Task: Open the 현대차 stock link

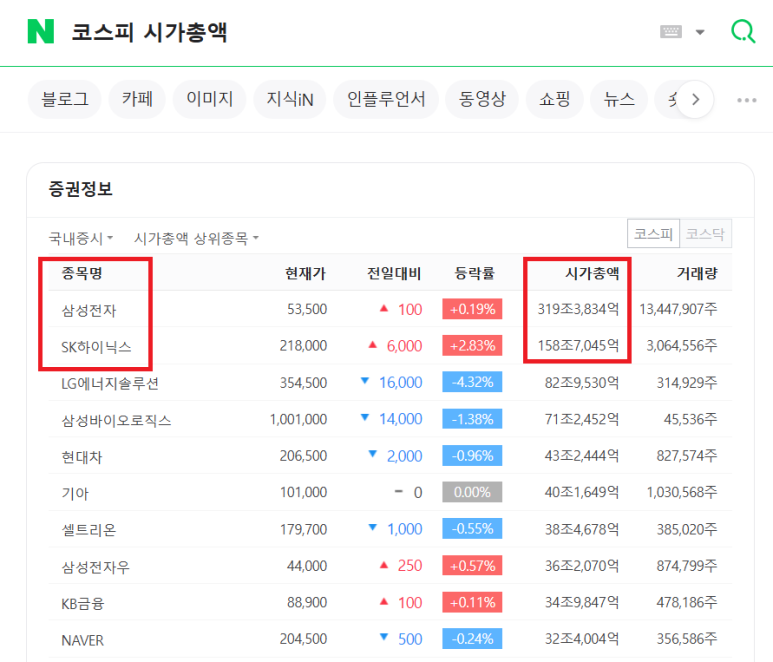Action: click(x=82, y=457)
